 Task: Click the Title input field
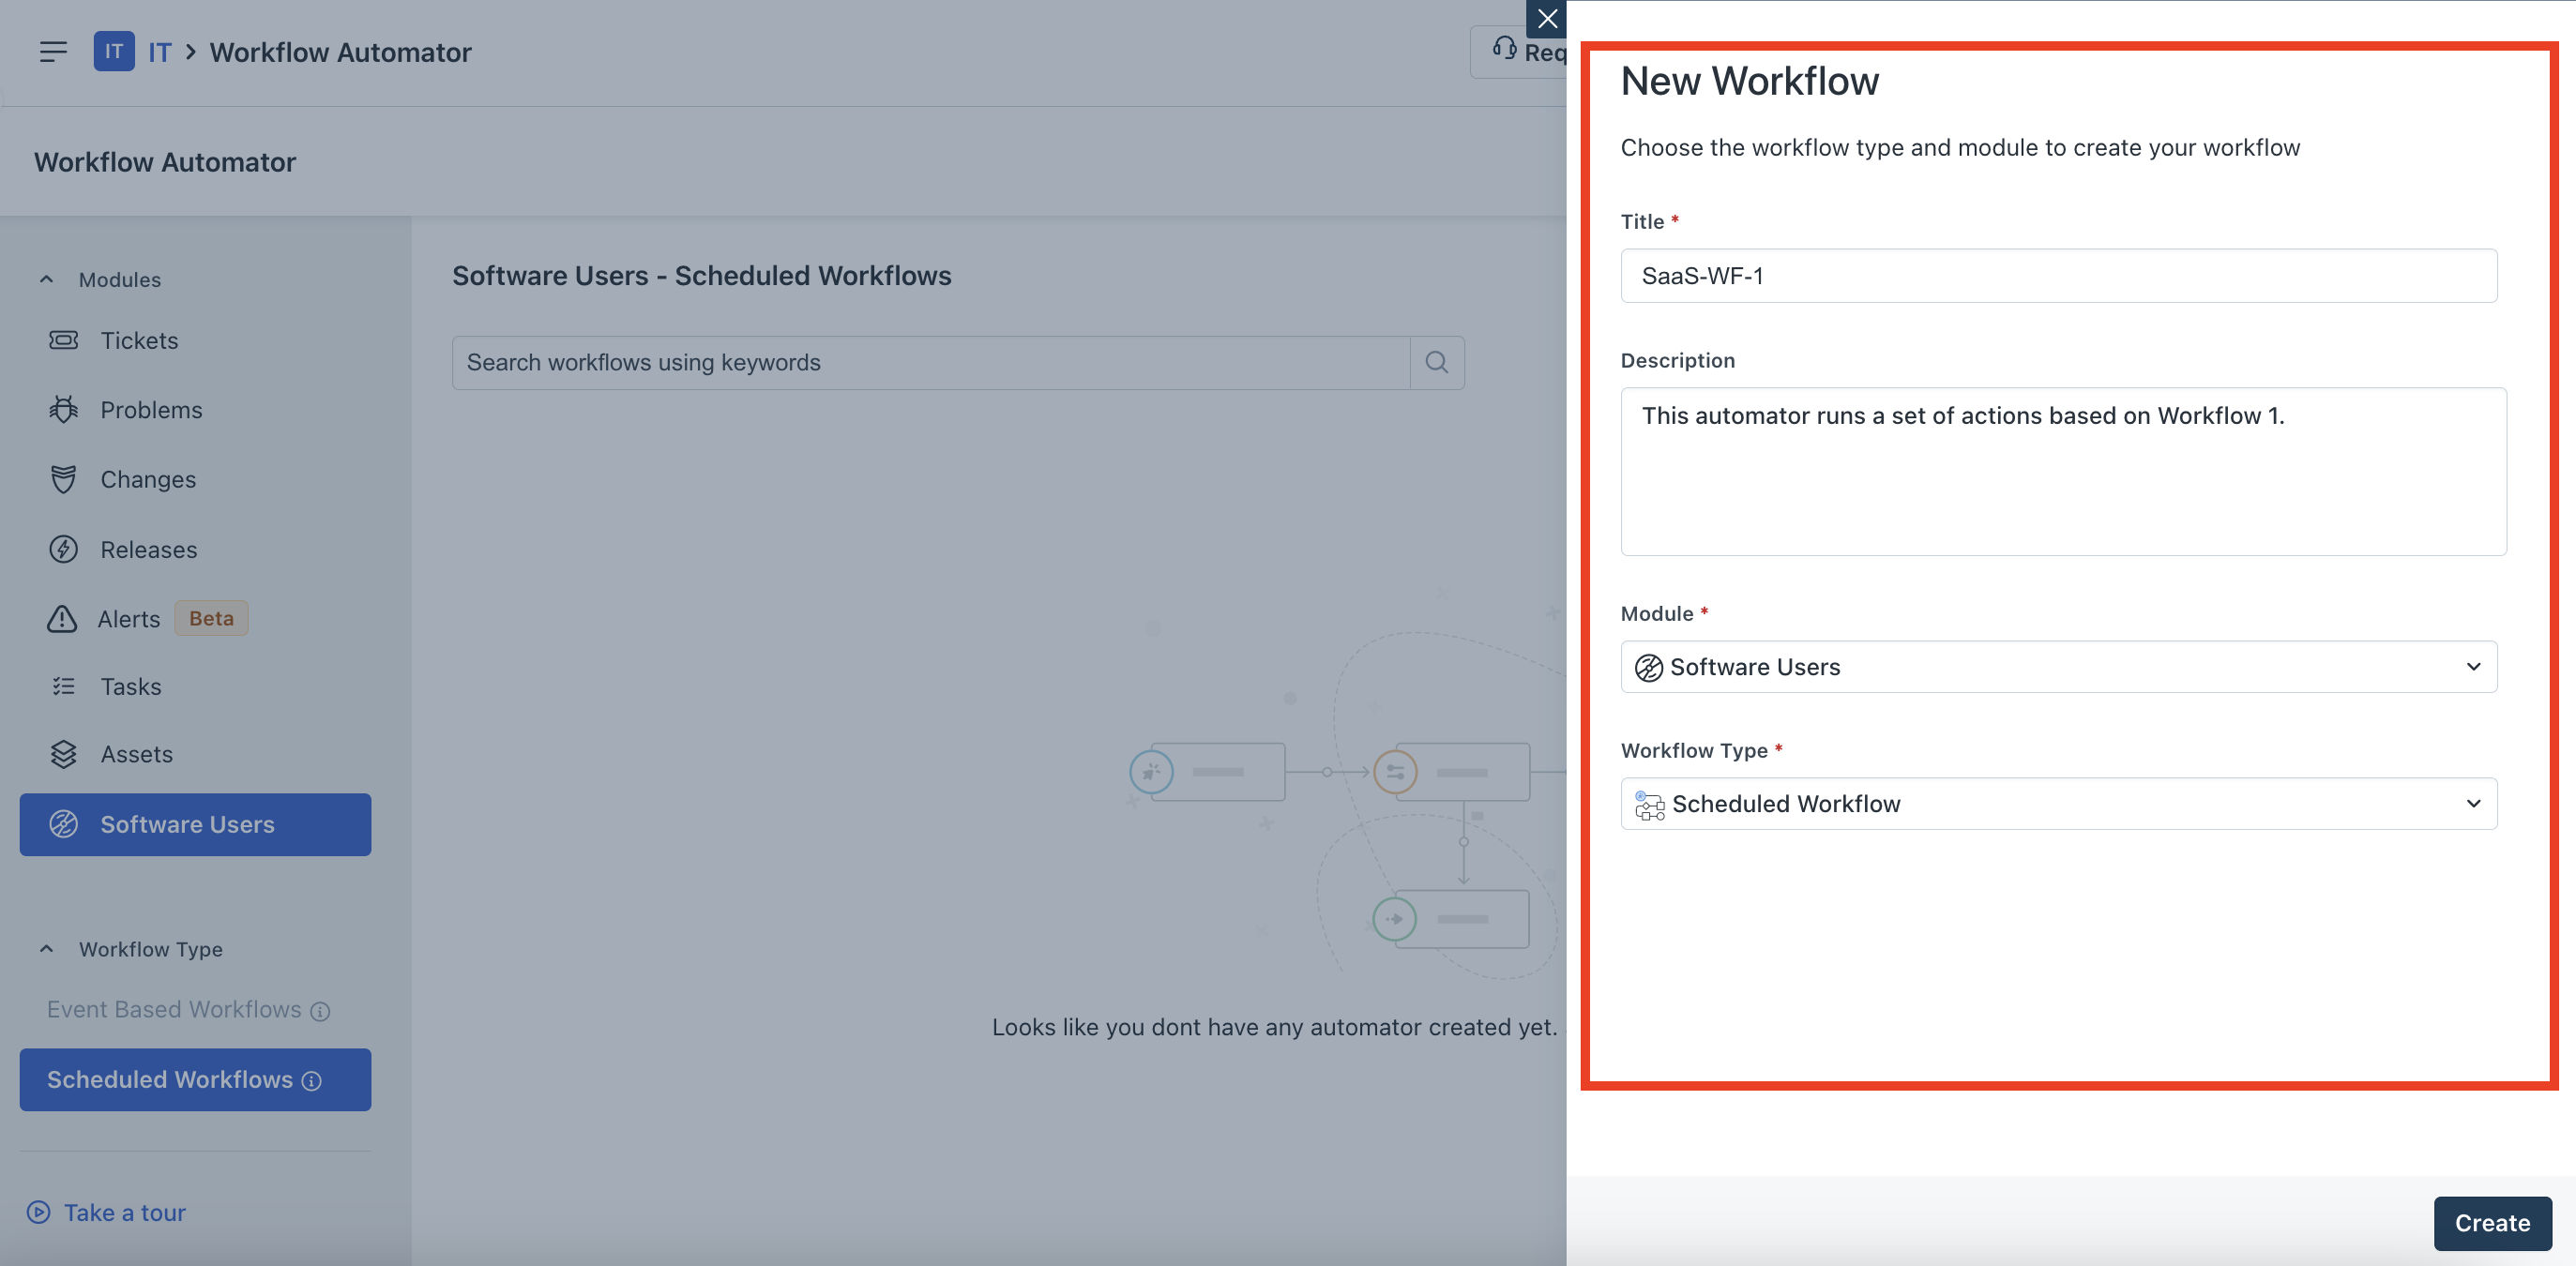pos(2058,275)
